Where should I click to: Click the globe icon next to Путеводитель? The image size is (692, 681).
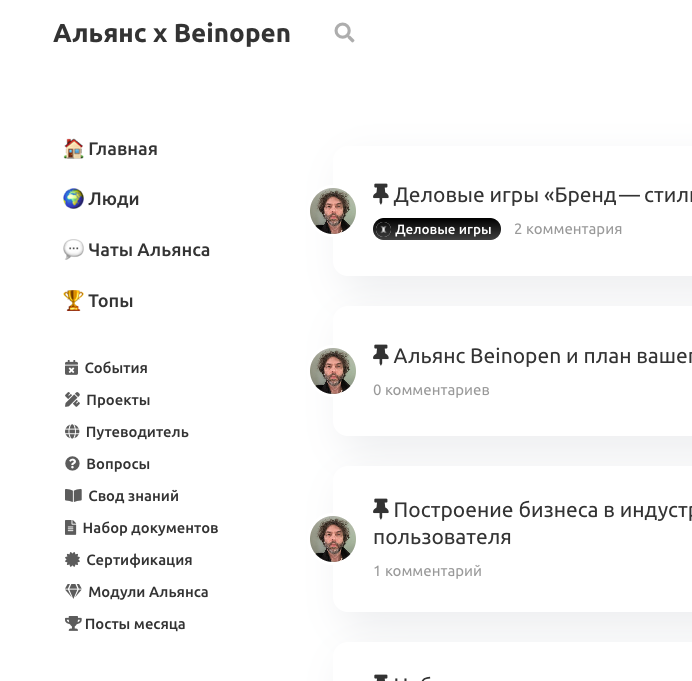72,431
